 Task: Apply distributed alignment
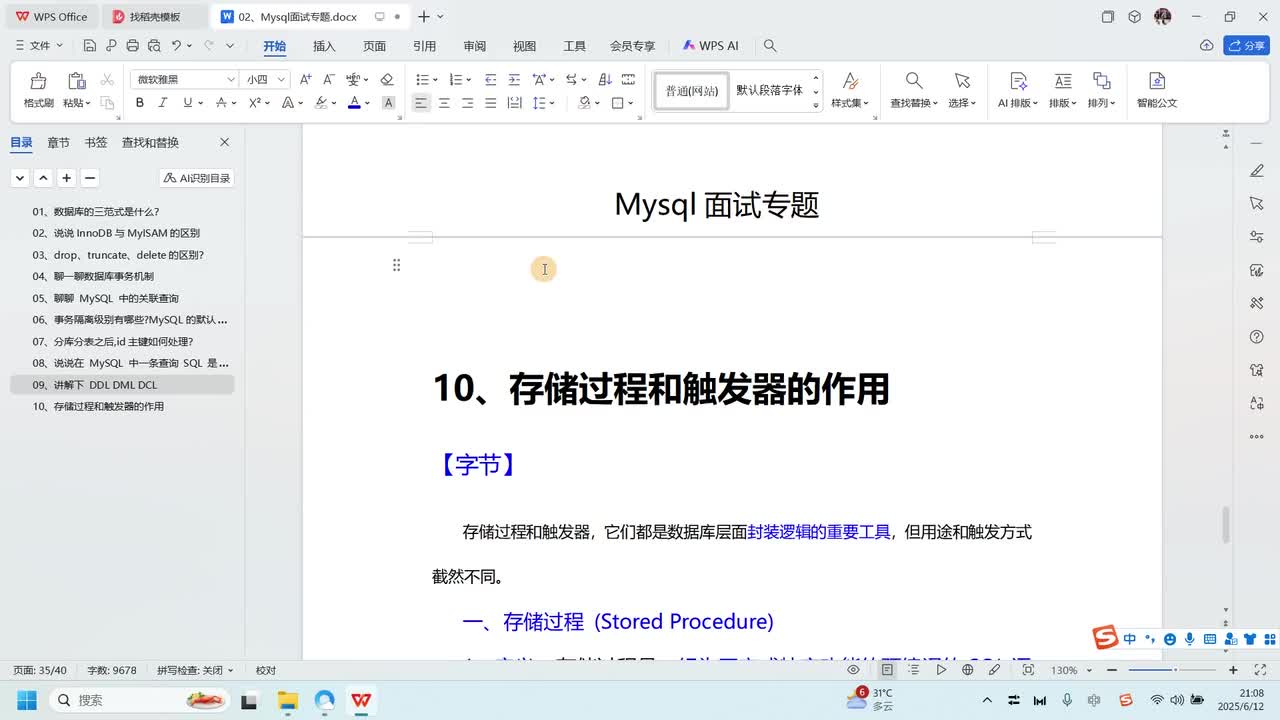pyautogui.click(x=514, y=103)
